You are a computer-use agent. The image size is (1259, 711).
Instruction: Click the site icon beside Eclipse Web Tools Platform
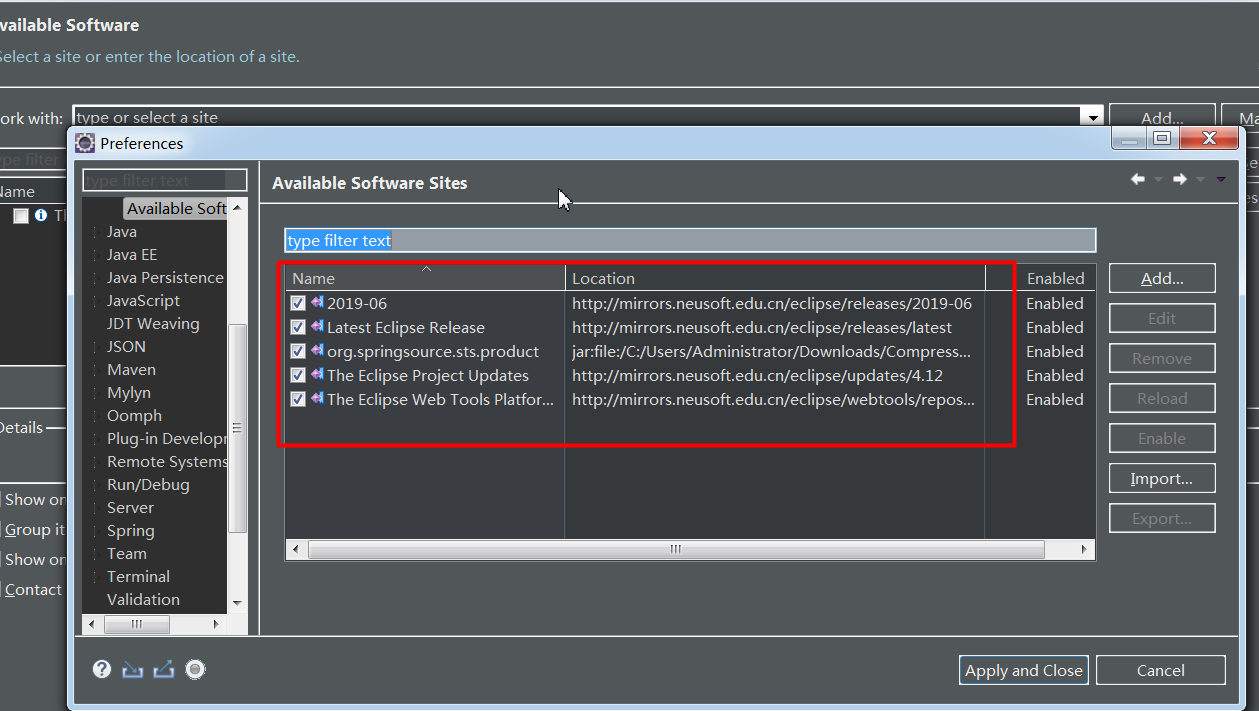pos(317,398)
